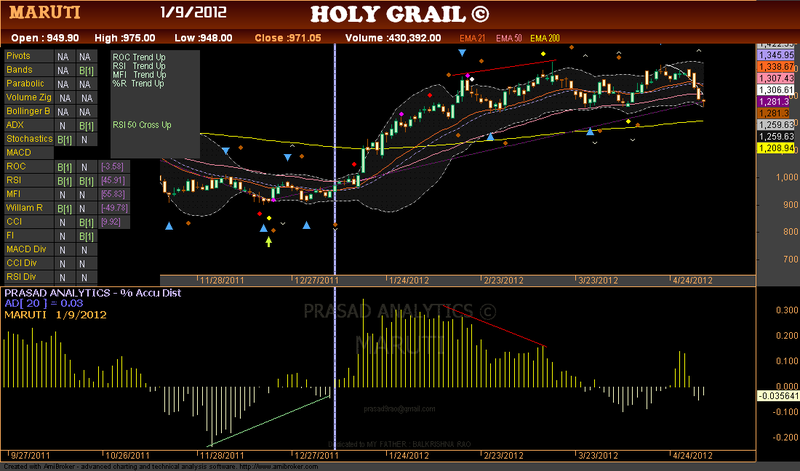Click the RSI 50 Cross Up message
This screenshot has height=471, width=800.
pyautogui.click(x=142, y=125)
